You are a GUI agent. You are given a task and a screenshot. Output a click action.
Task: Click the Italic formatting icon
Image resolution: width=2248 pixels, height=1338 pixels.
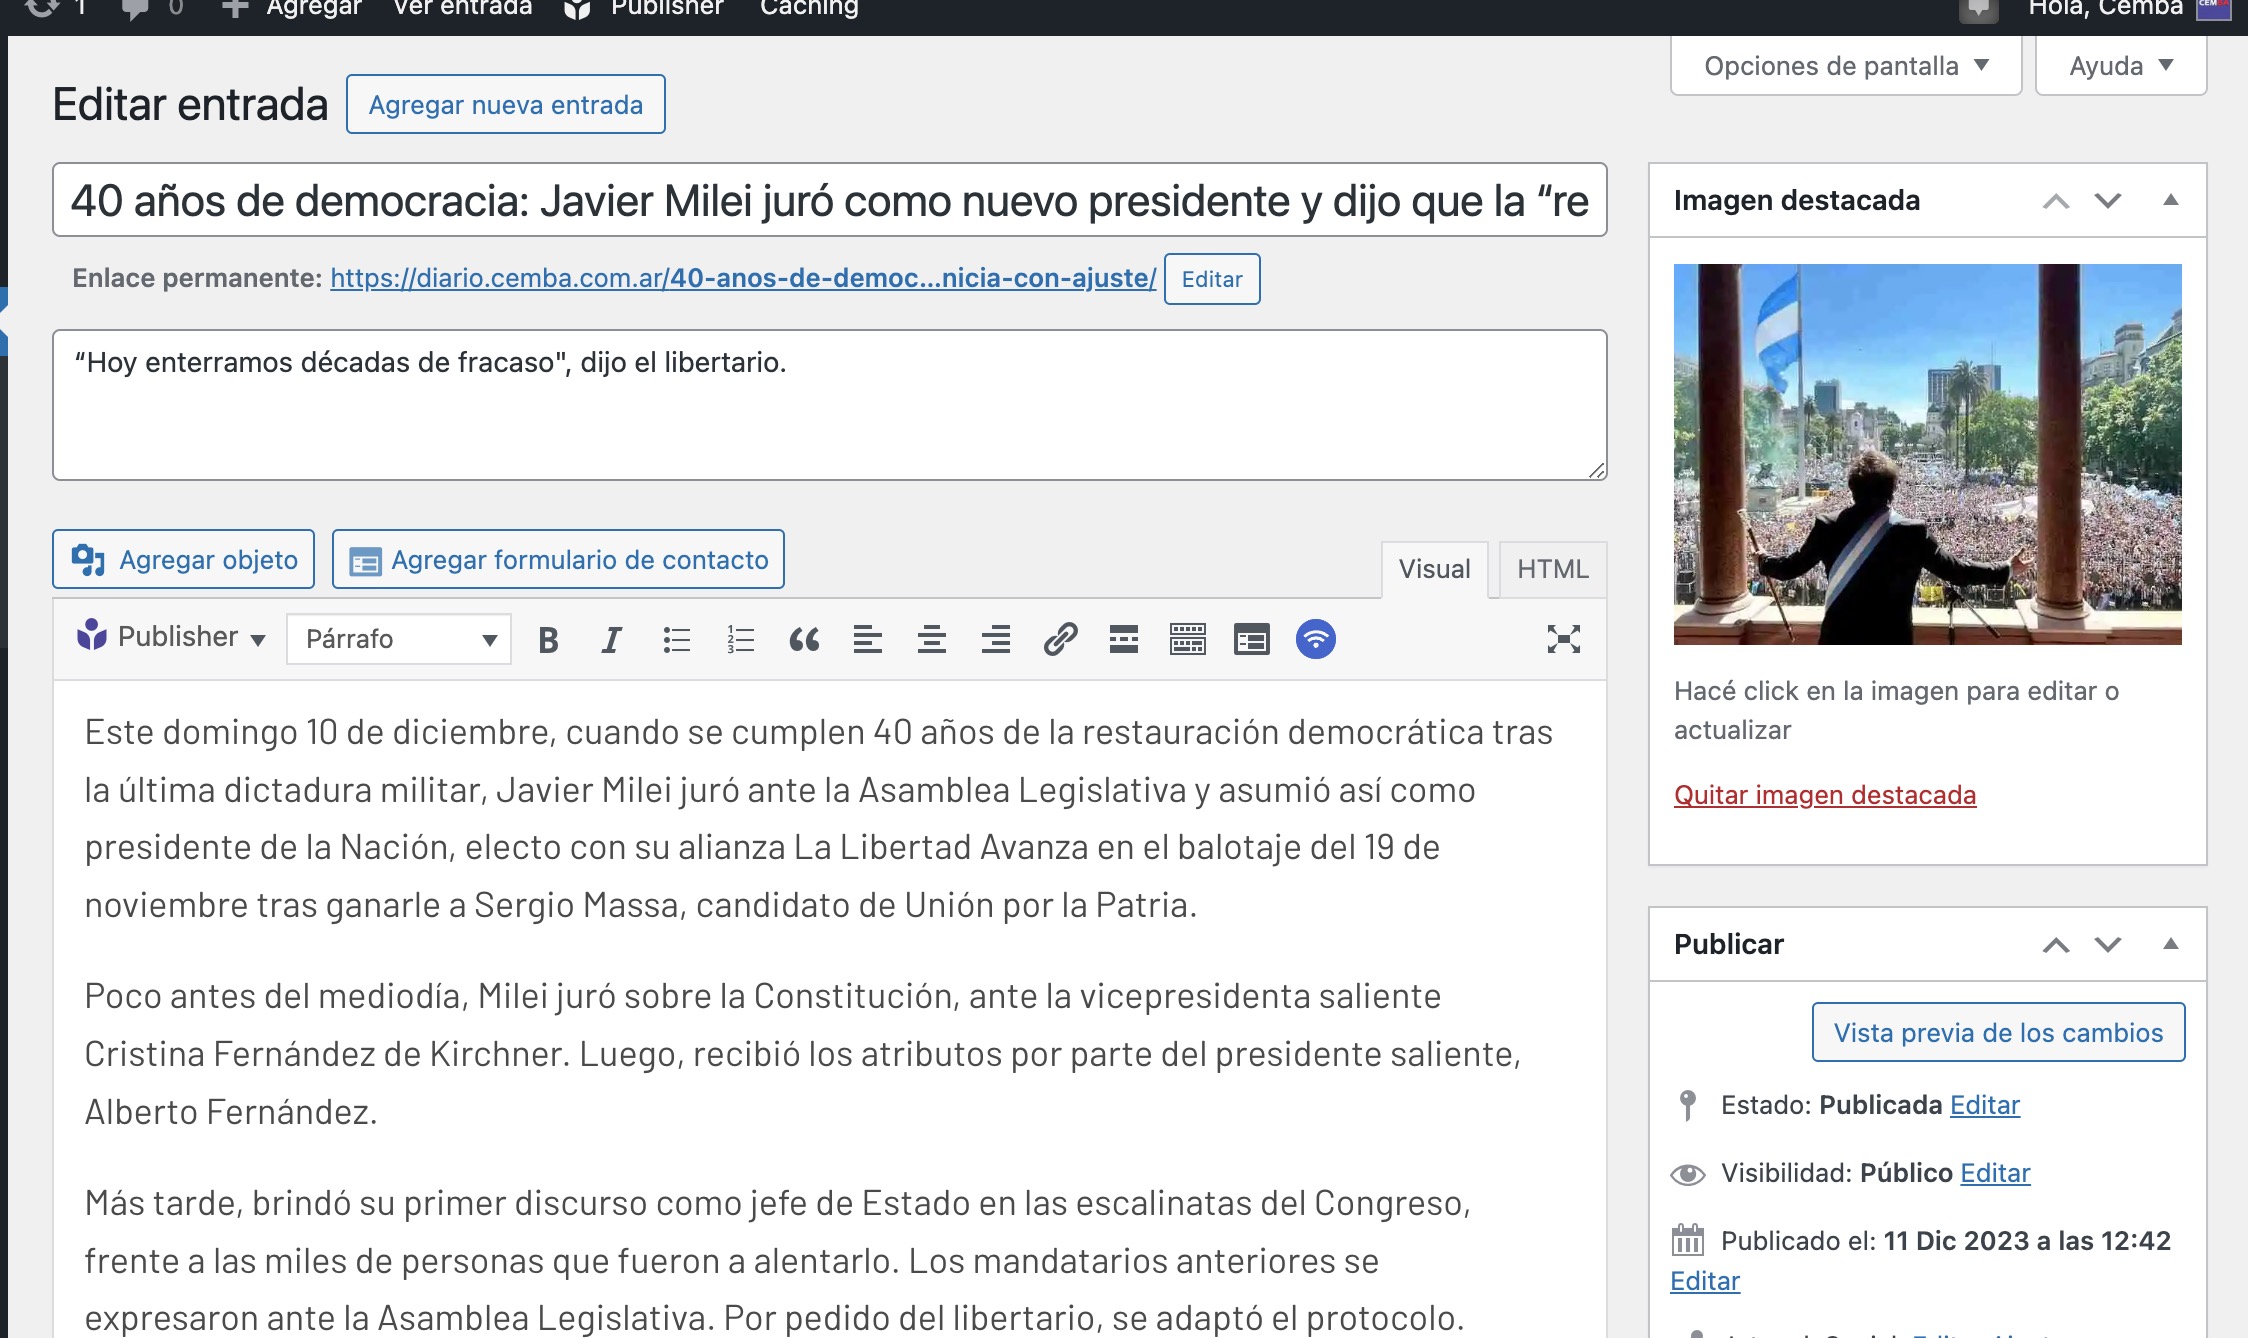[611, 639]
